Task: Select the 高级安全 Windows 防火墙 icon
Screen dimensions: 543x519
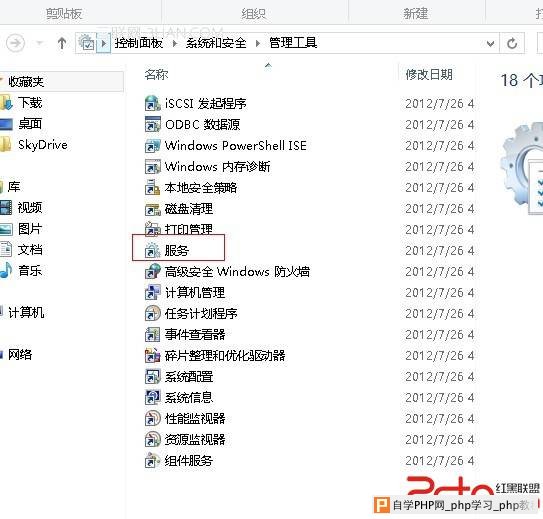Action: coord(152,271)
